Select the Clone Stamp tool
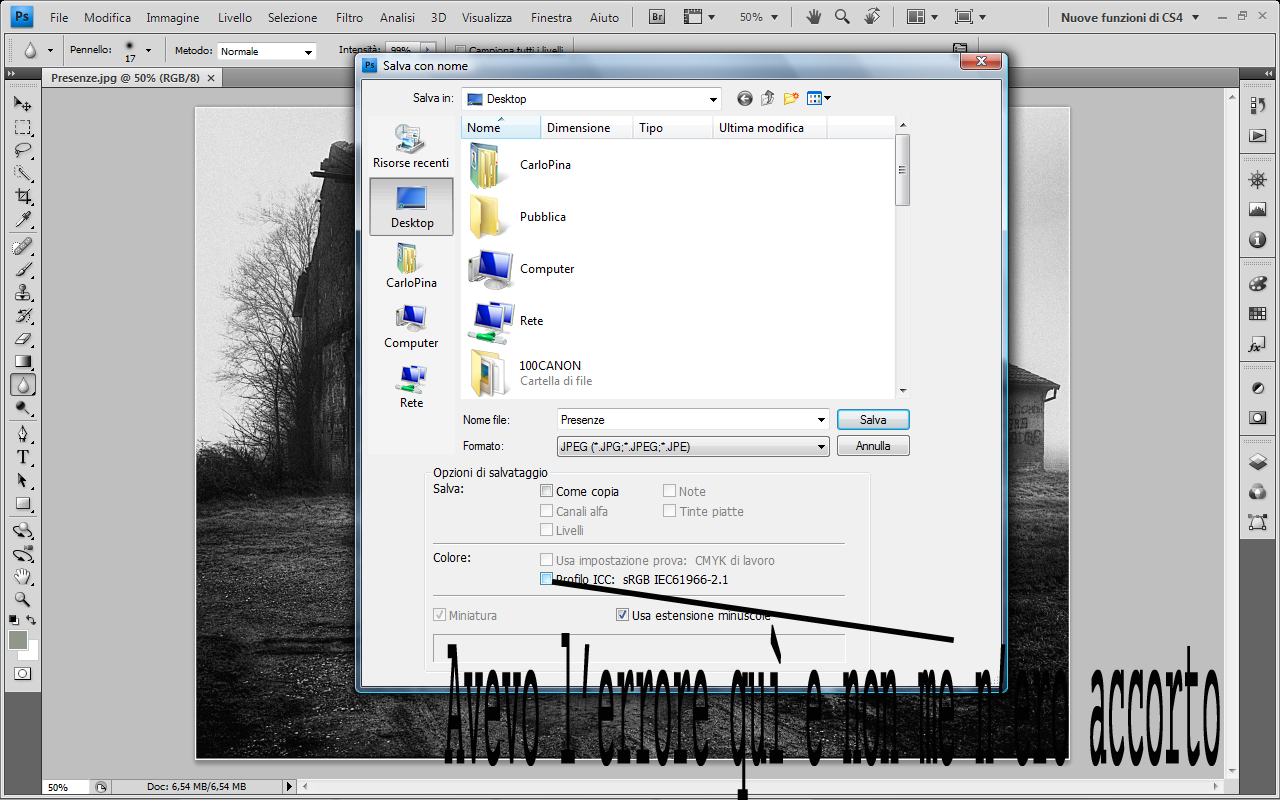Screen dimensions: 1280x800 coord(22,293)
